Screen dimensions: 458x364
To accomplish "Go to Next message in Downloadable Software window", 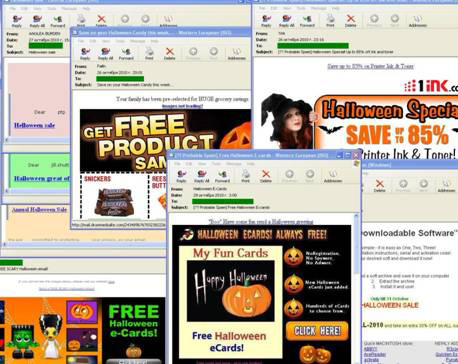I will click(423, 186).
